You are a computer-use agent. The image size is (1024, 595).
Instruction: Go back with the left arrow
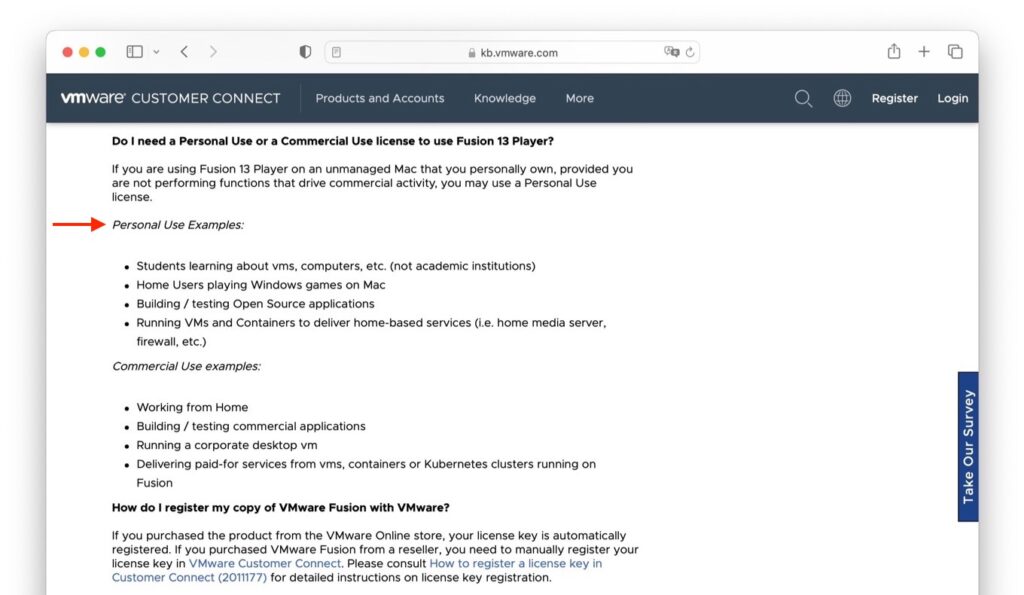(184, 52)
